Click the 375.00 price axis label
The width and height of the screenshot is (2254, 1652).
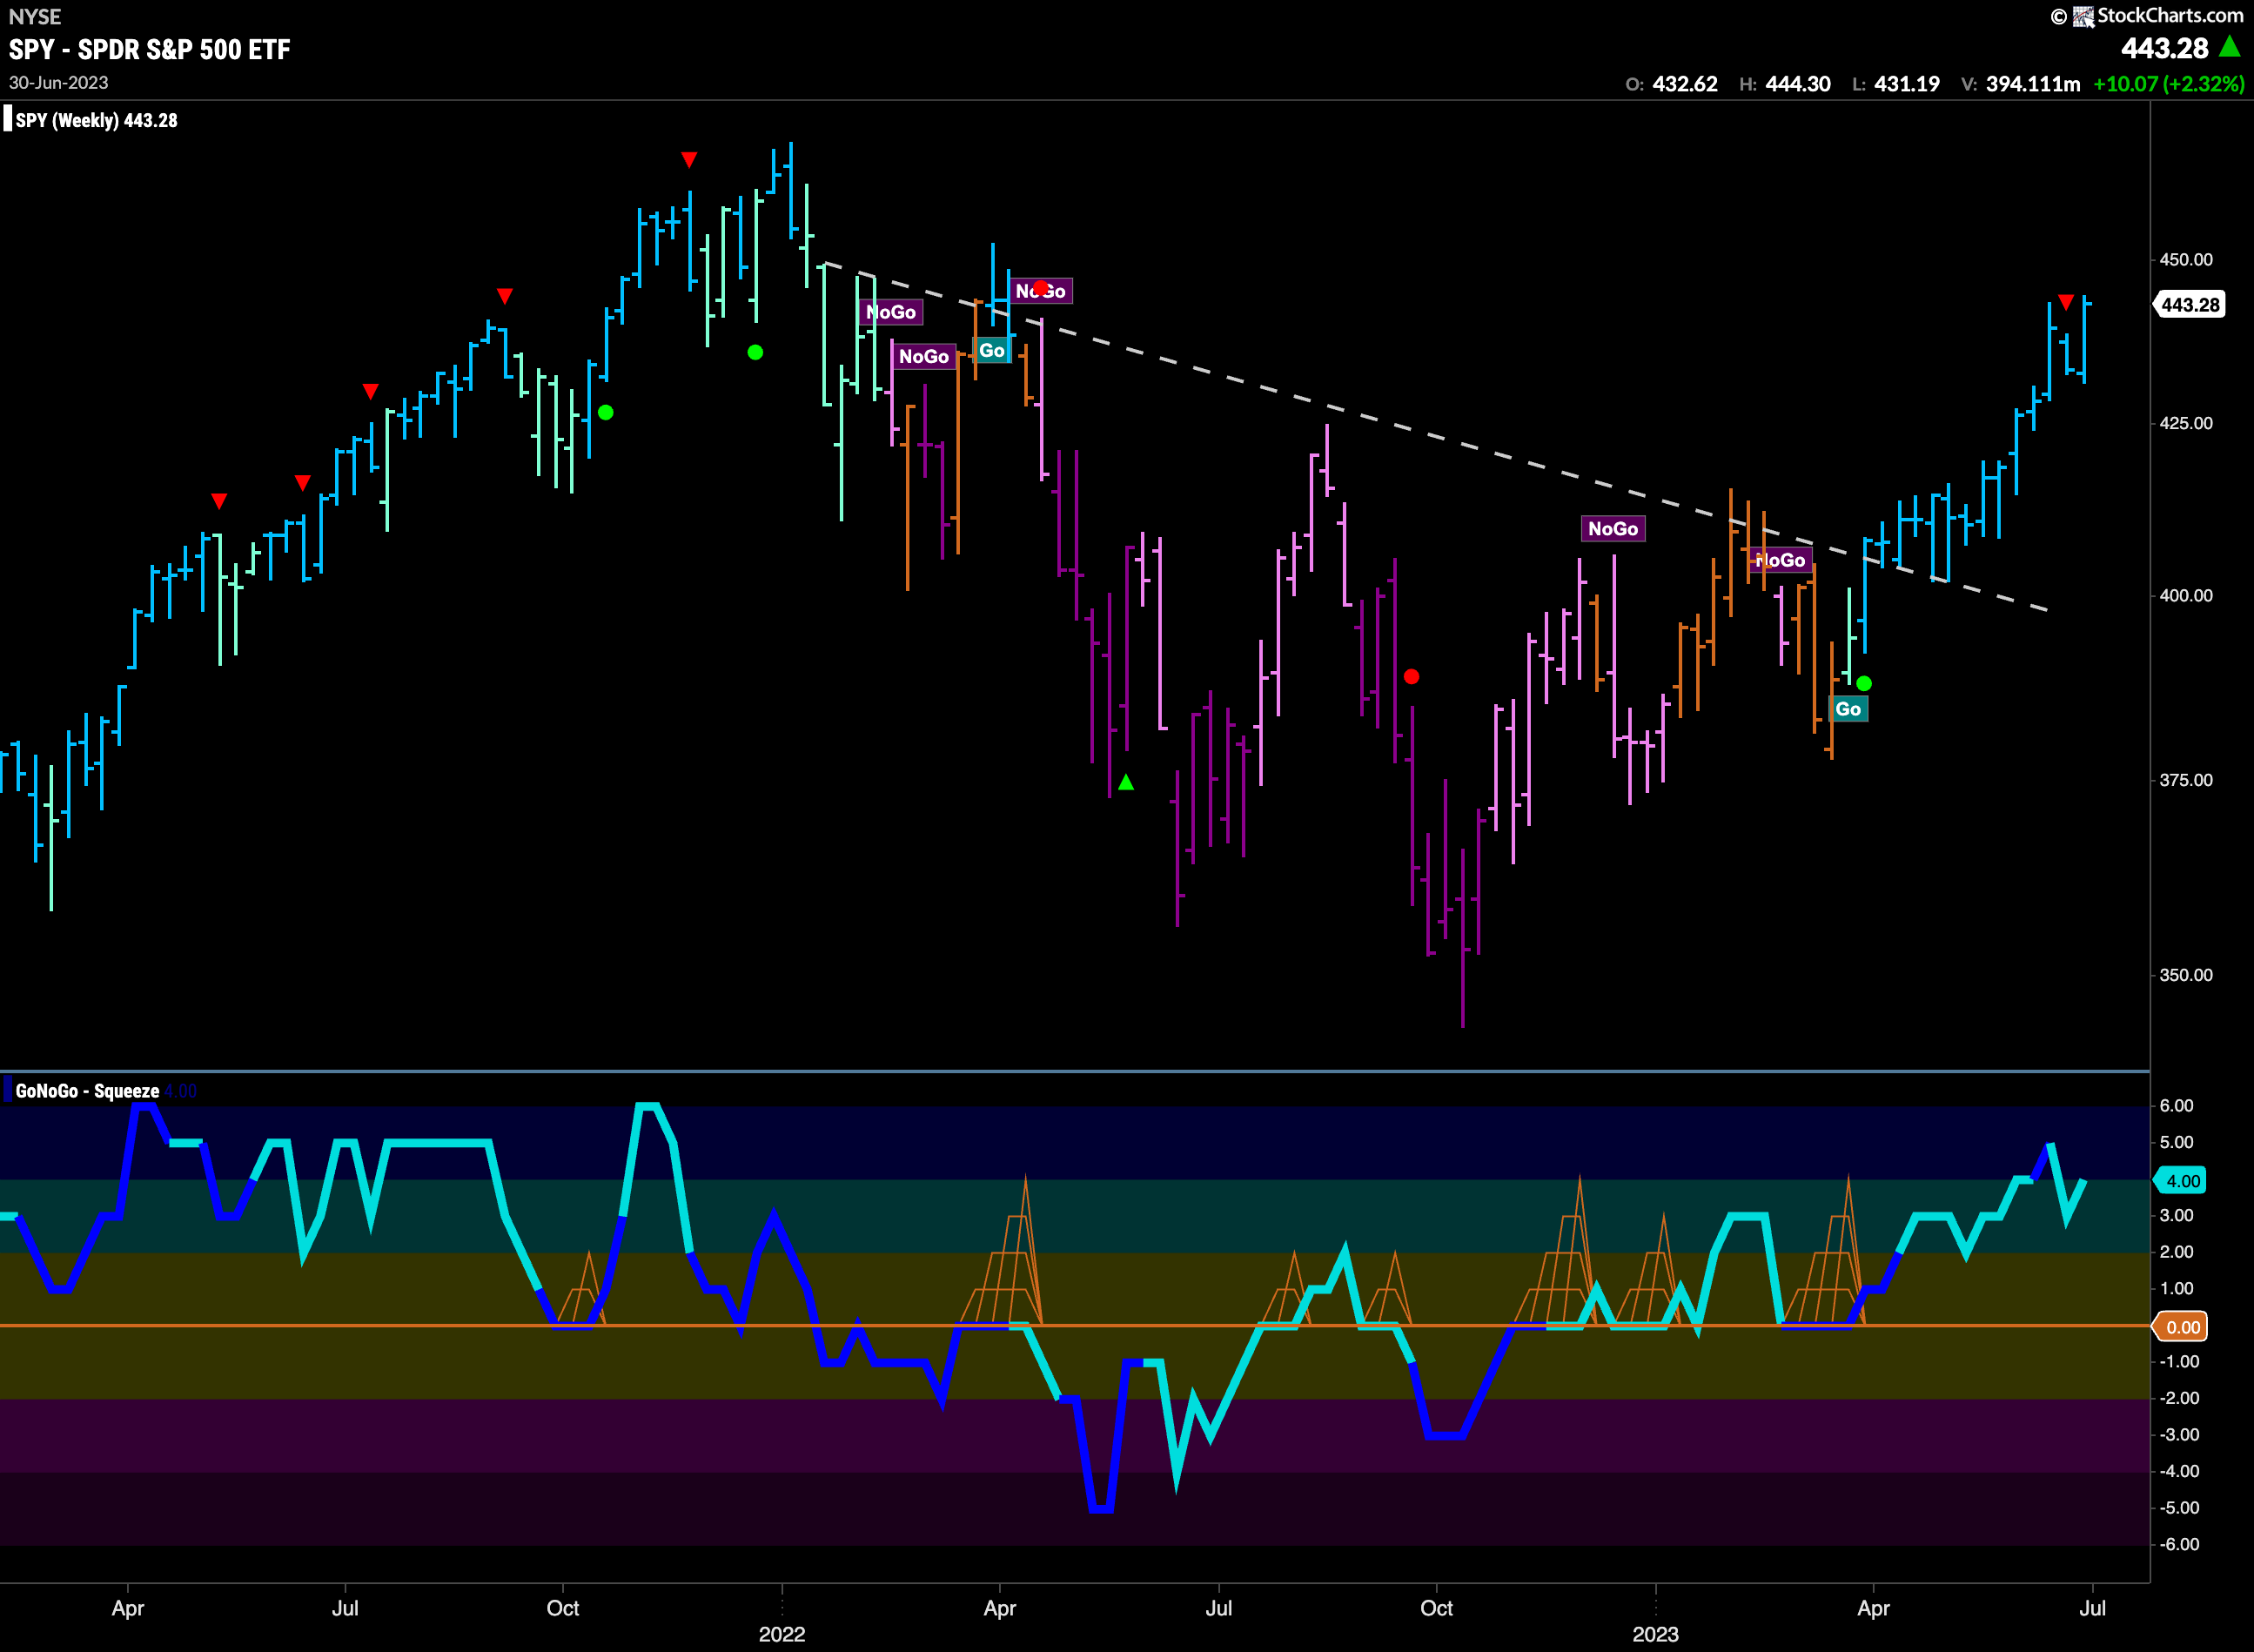pos(2186,780)
